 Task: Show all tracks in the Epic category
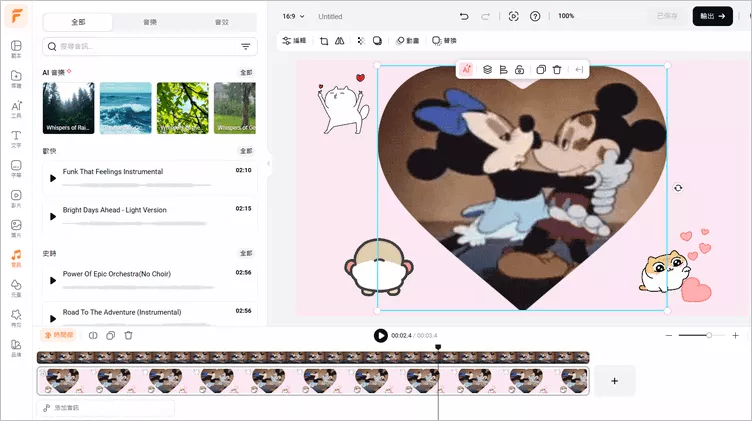(246, 253)
